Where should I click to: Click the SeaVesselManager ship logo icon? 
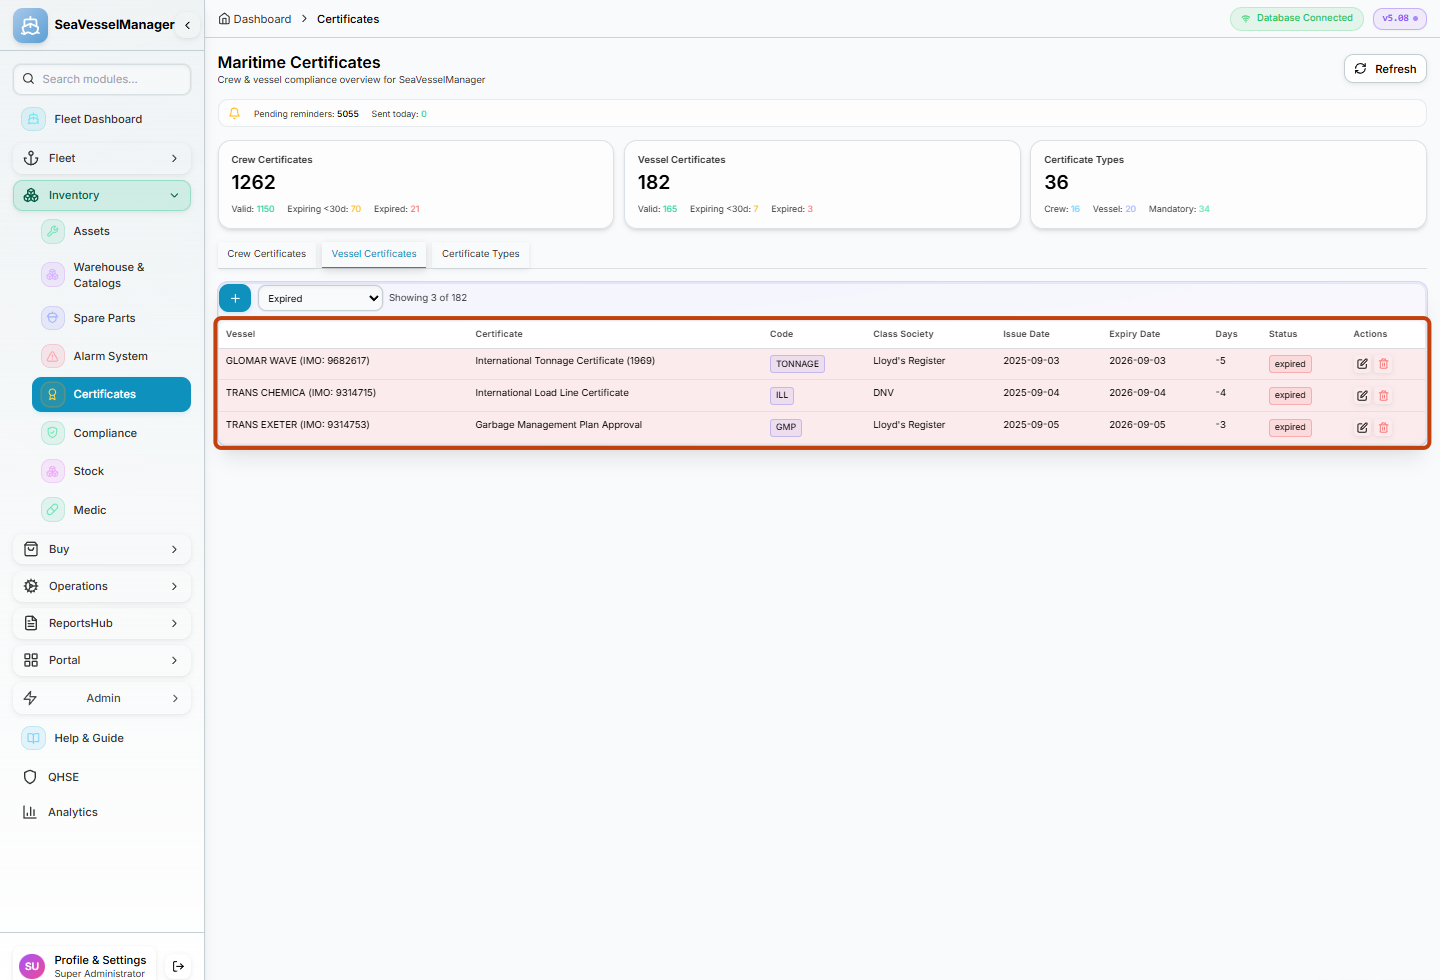point(30,25)
